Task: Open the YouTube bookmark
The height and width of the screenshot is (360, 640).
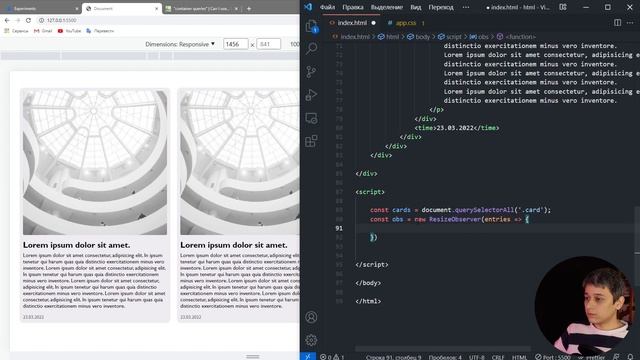Action: (69, 31)
